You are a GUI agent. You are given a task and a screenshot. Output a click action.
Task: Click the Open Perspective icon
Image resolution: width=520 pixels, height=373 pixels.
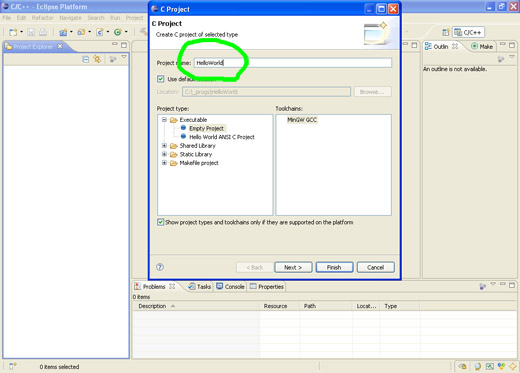446,32
